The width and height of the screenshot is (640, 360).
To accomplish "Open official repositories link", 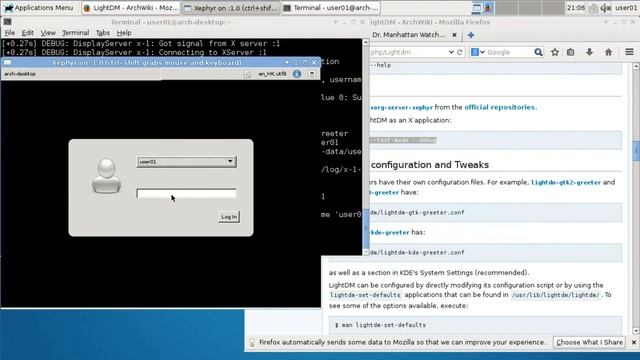I will [500, 107].
